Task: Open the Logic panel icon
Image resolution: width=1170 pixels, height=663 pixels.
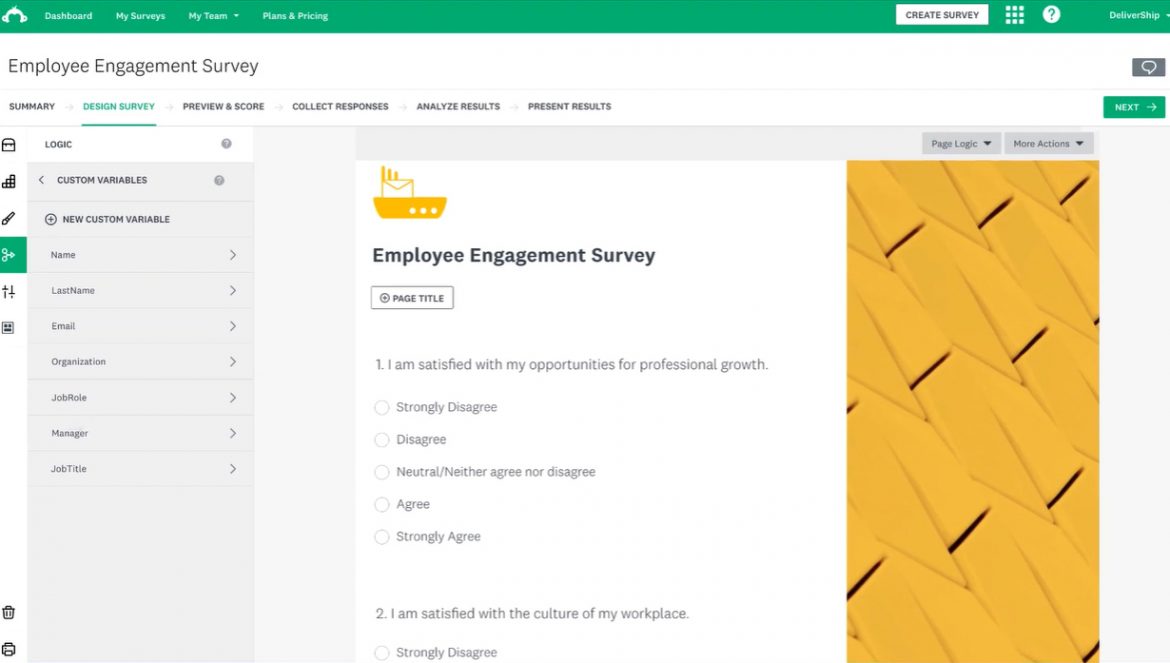Action: point(9,254)
